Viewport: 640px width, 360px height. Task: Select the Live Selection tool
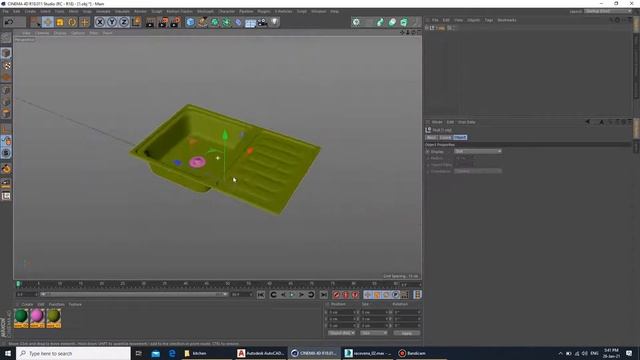point(35,22)
